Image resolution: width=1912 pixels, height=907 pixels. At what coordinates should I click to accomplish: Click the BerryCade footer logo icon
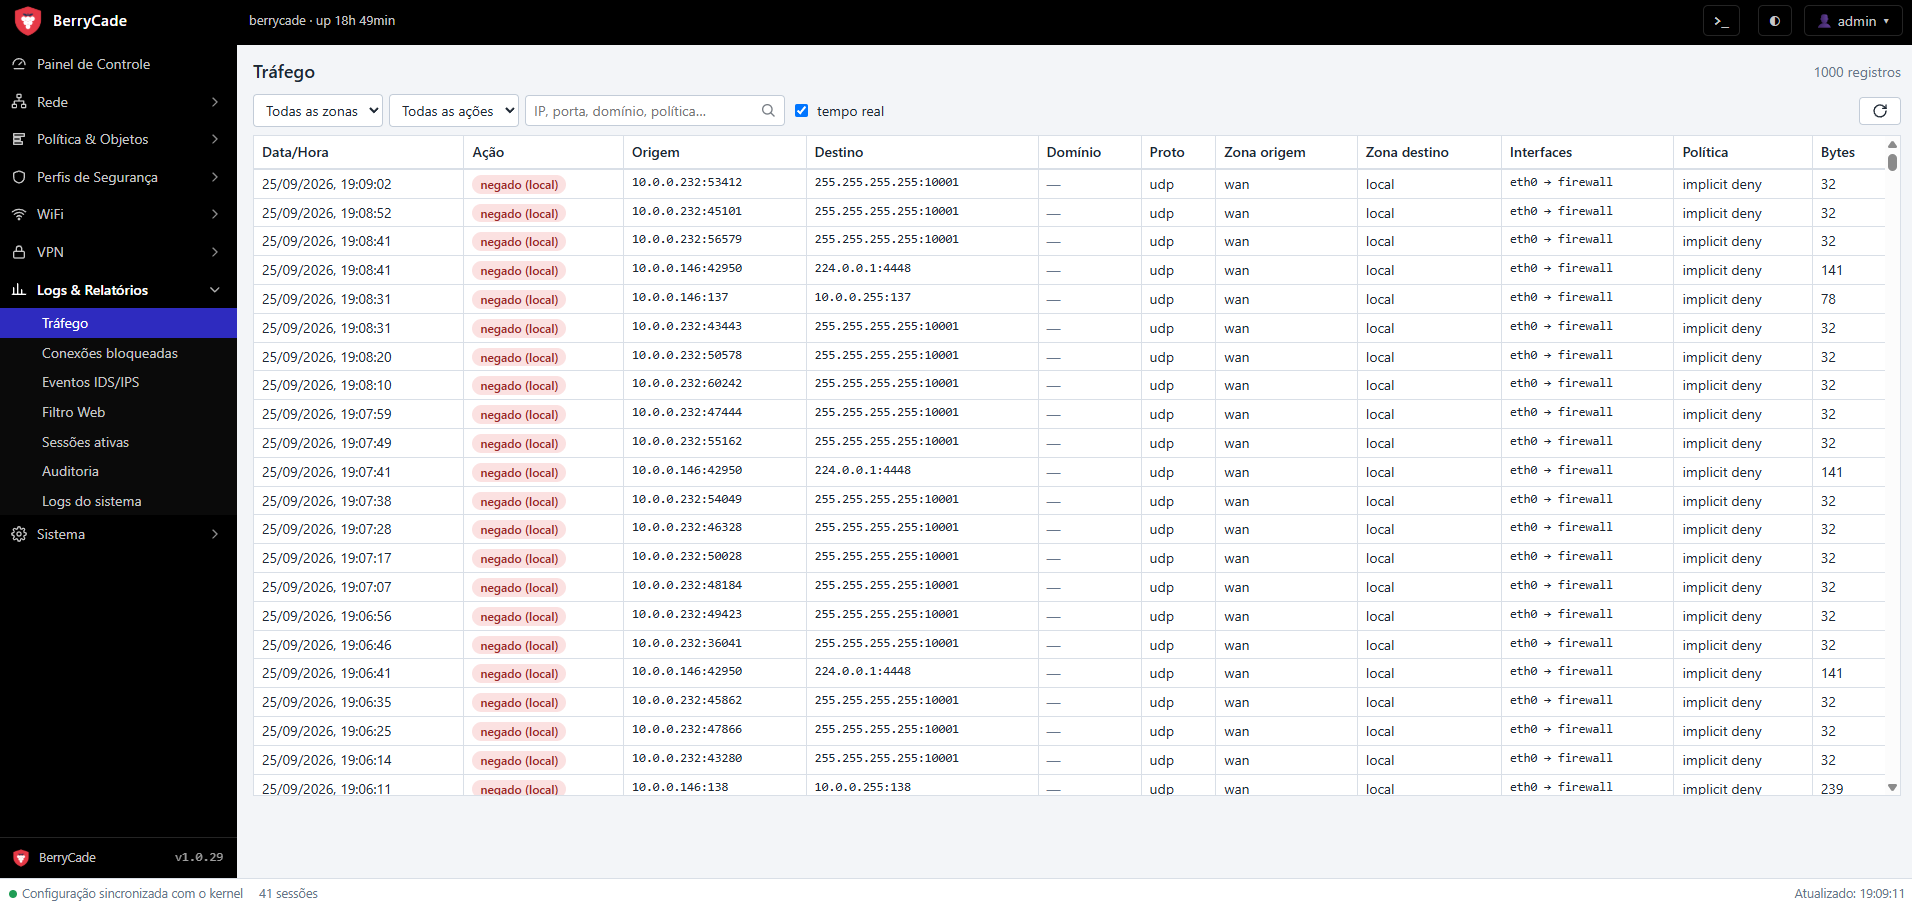tap(21, 858)
